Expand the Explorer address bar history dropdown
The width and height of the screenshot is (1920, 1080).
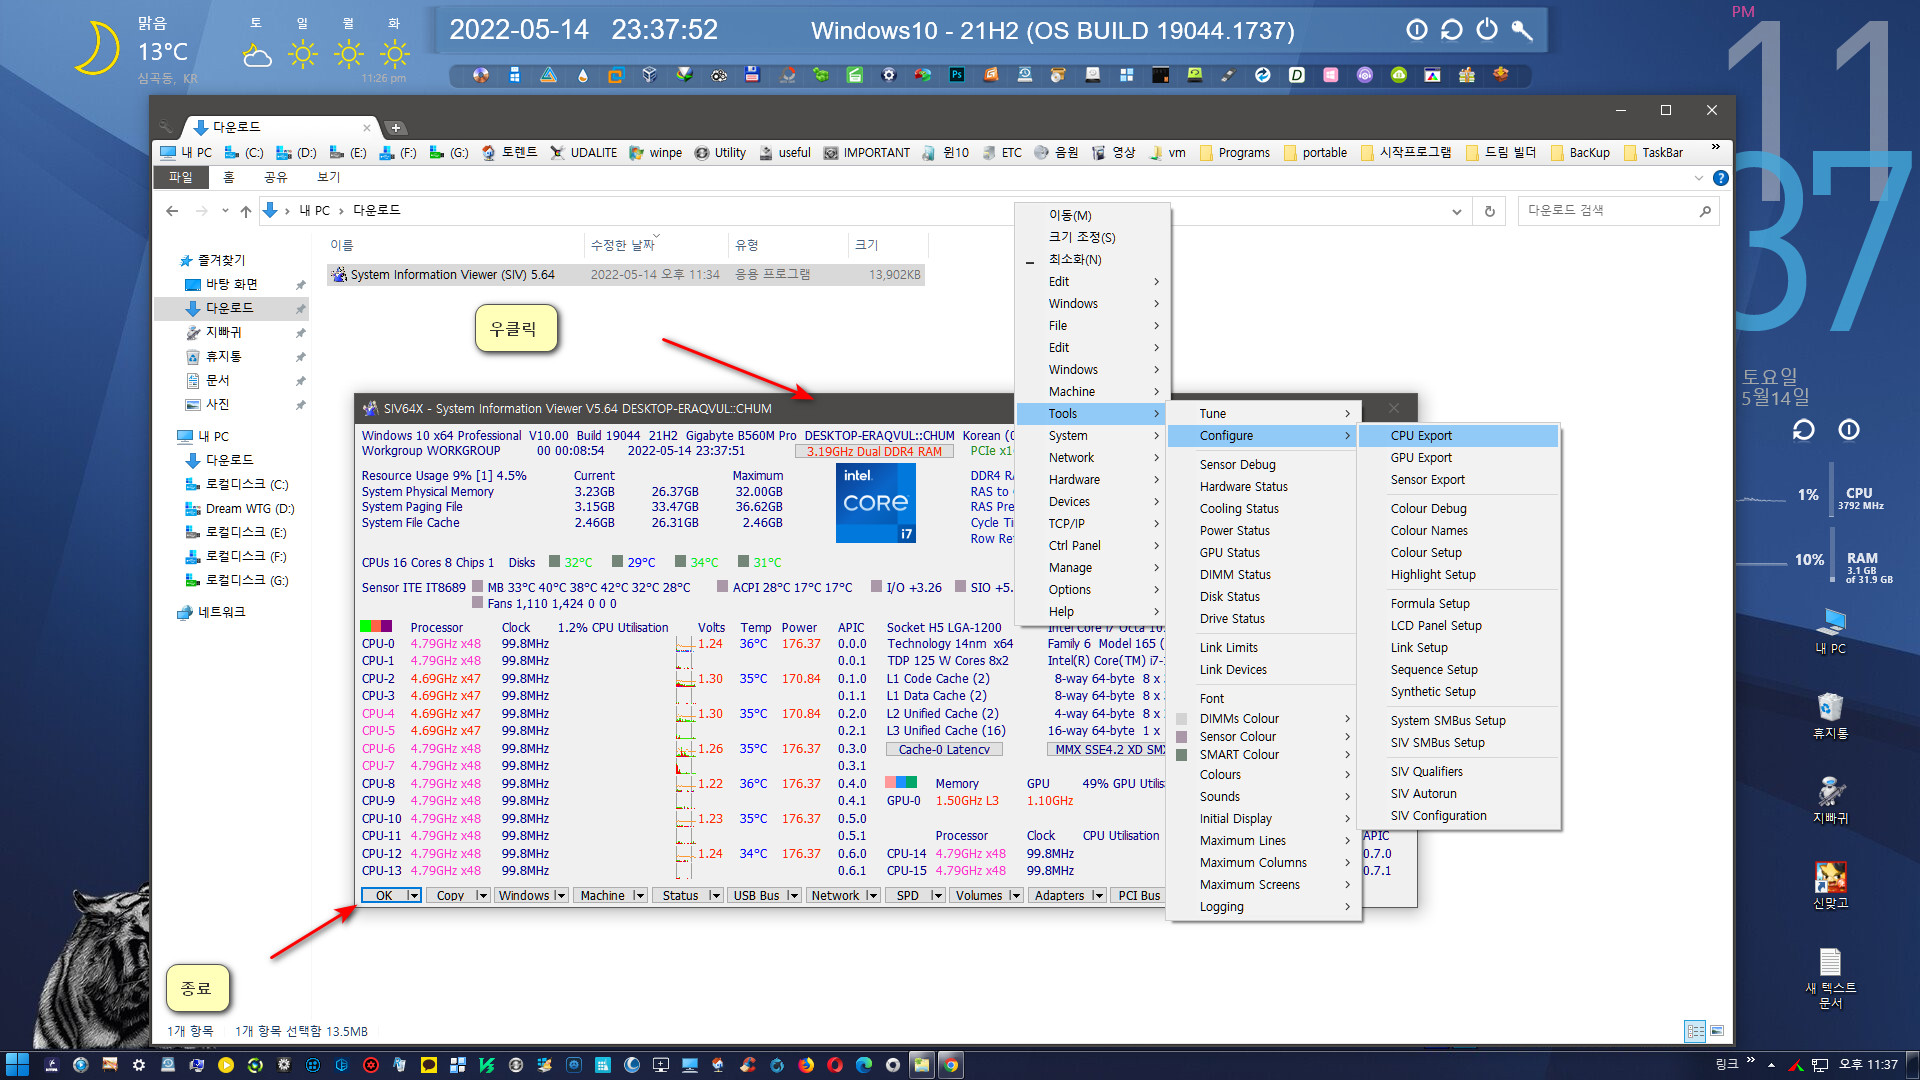tap(1456, 211)
